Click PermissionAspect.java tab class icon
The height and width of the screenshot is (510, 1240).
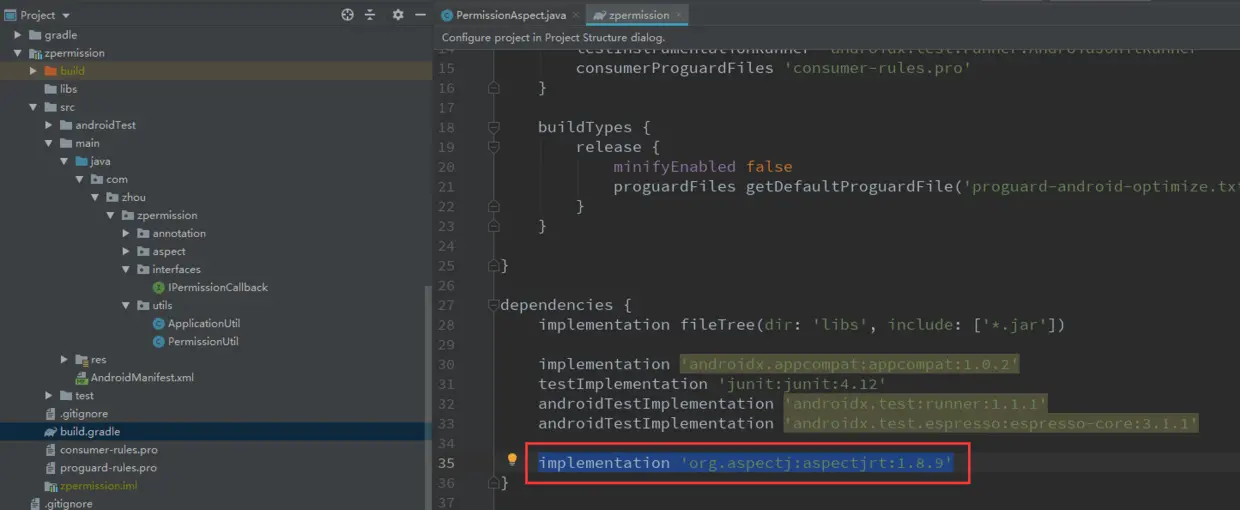[447, 15]
